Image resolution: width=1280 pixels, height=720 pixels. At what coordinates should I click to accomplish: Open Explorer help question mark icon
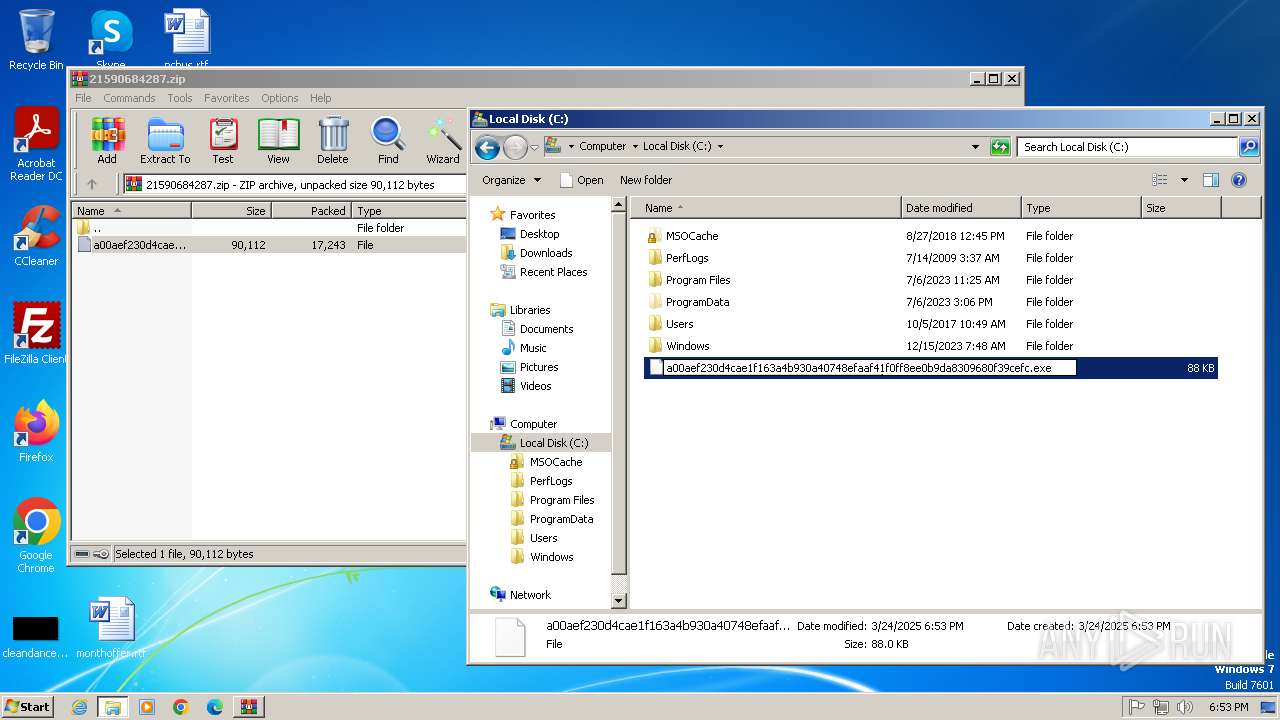point(1239,180)
